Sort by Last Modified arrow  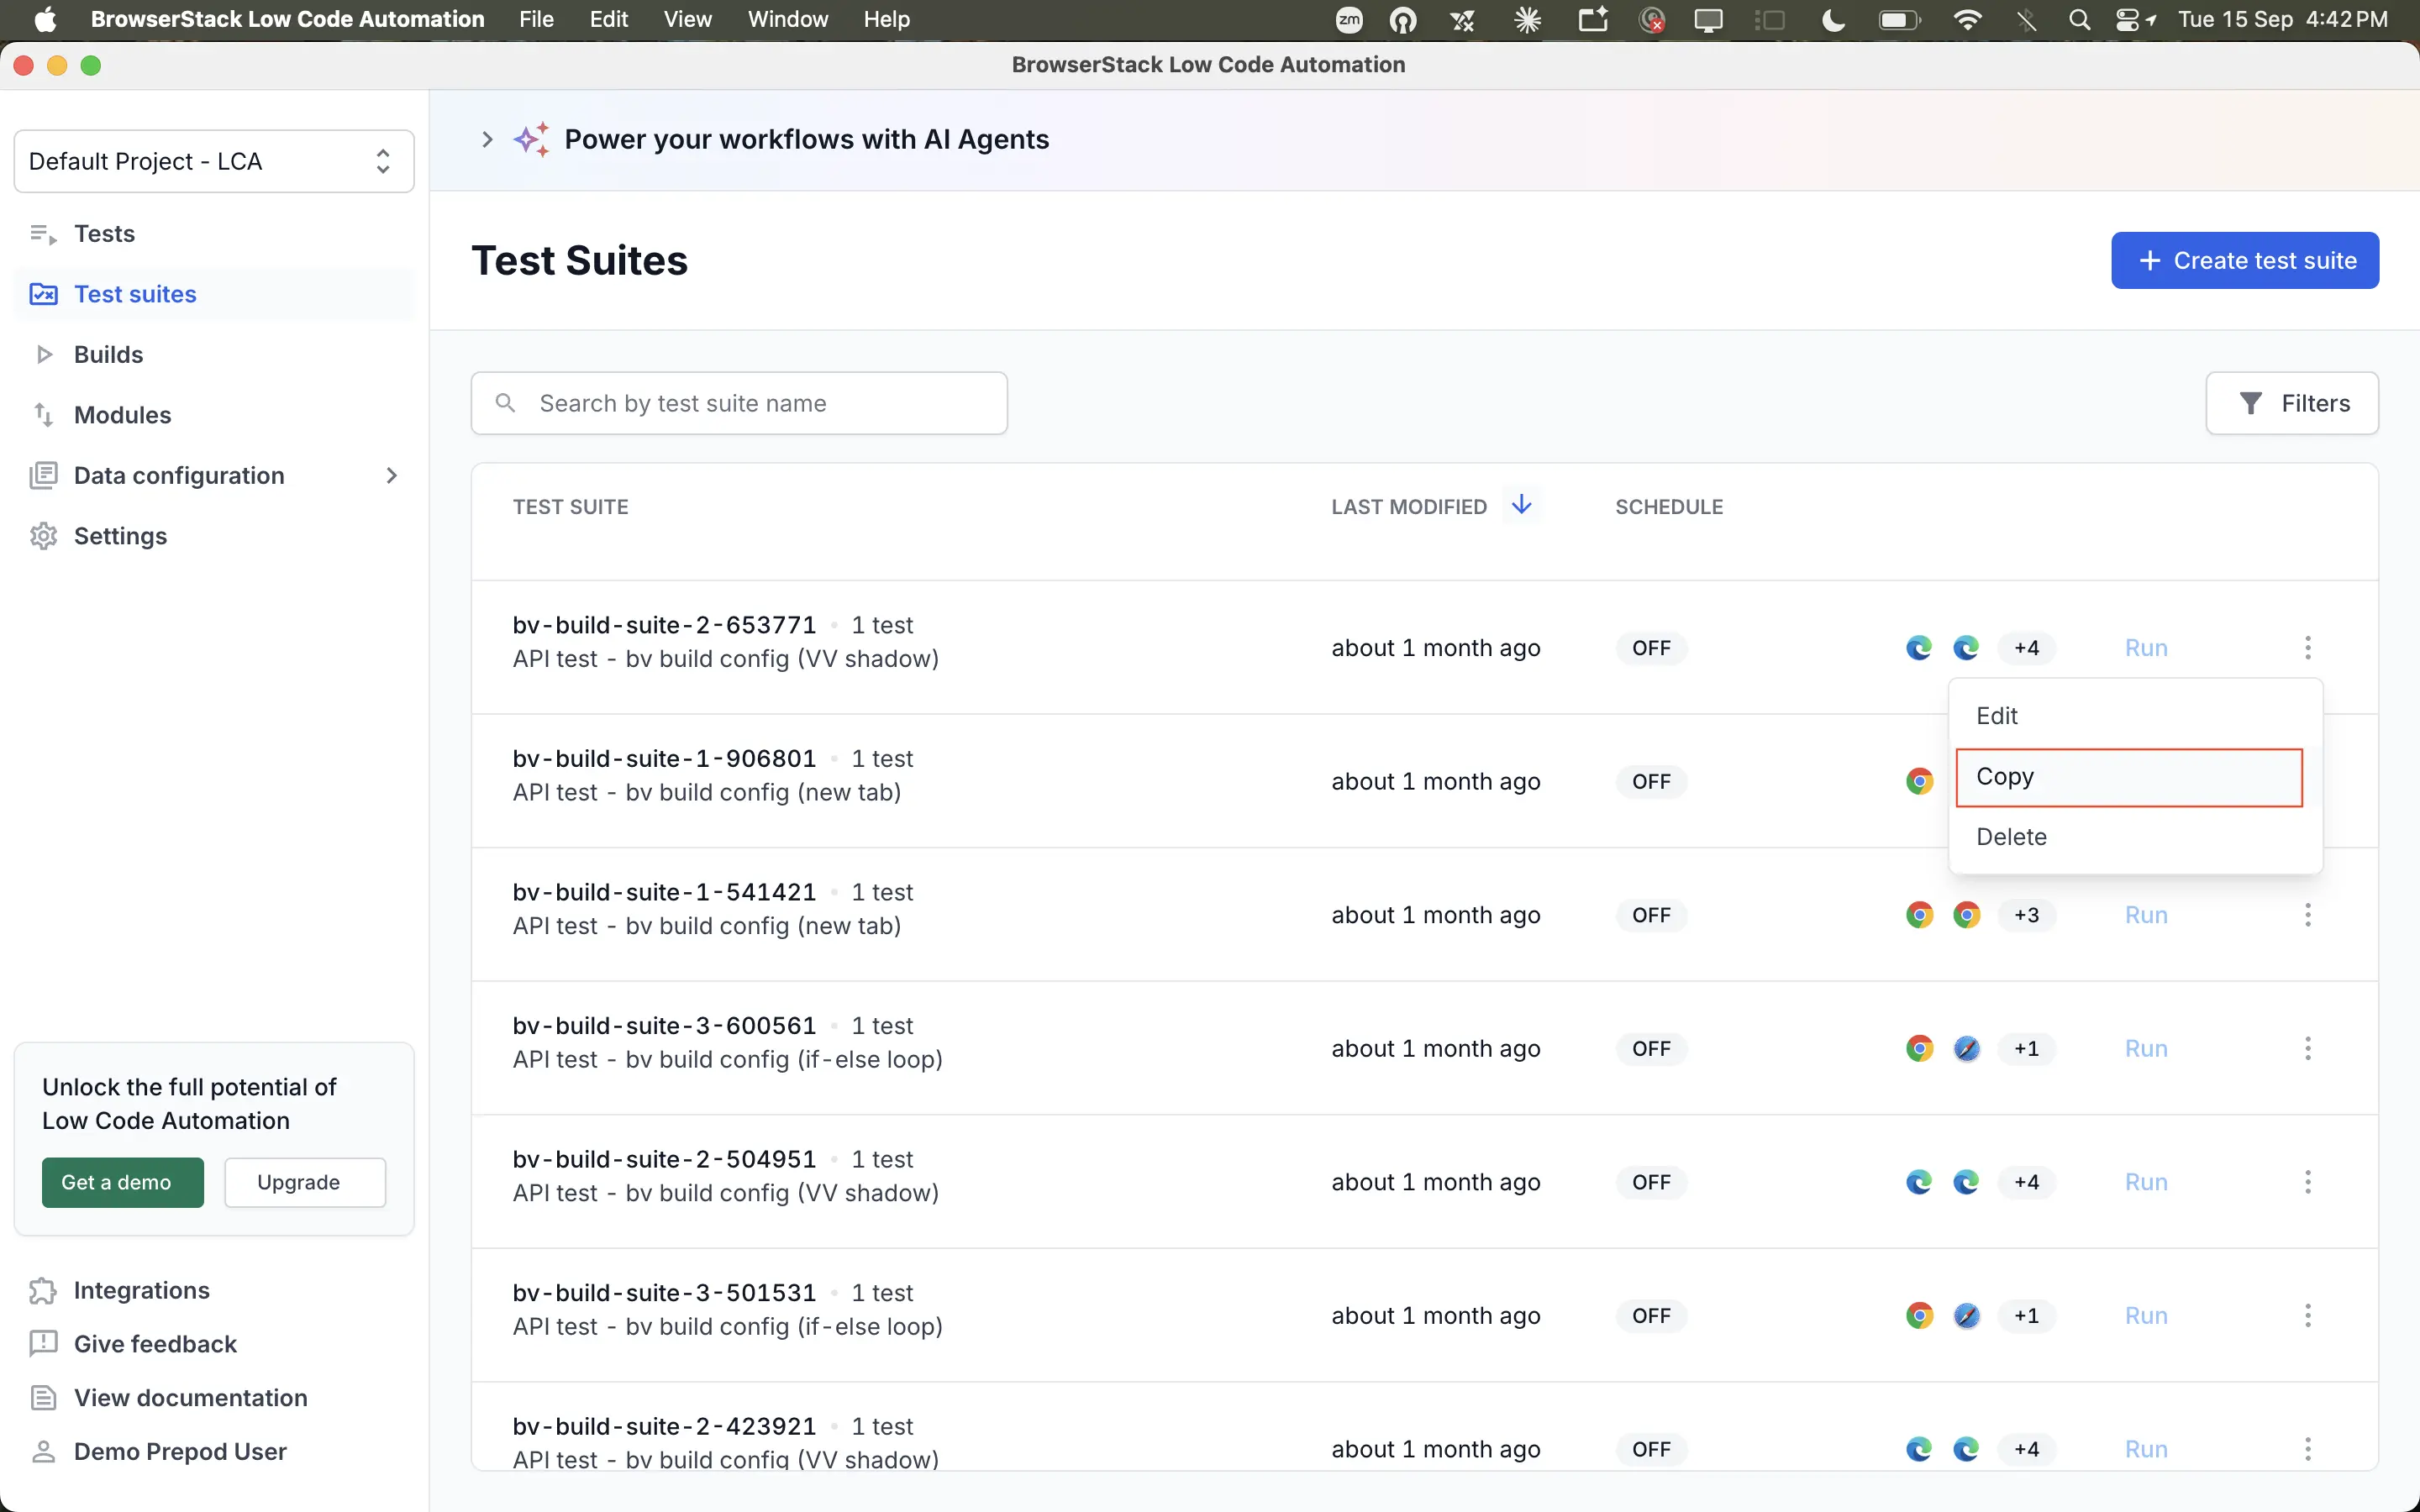[x=1521, y=505]
